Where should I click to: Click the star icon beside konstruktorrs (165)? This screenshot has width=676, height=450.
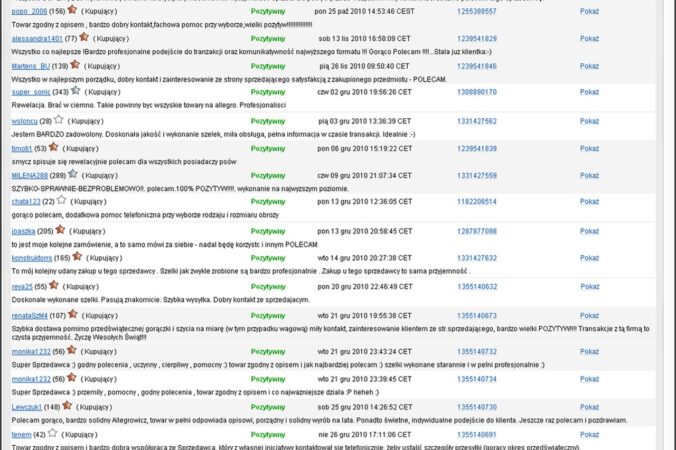[77, 256]
